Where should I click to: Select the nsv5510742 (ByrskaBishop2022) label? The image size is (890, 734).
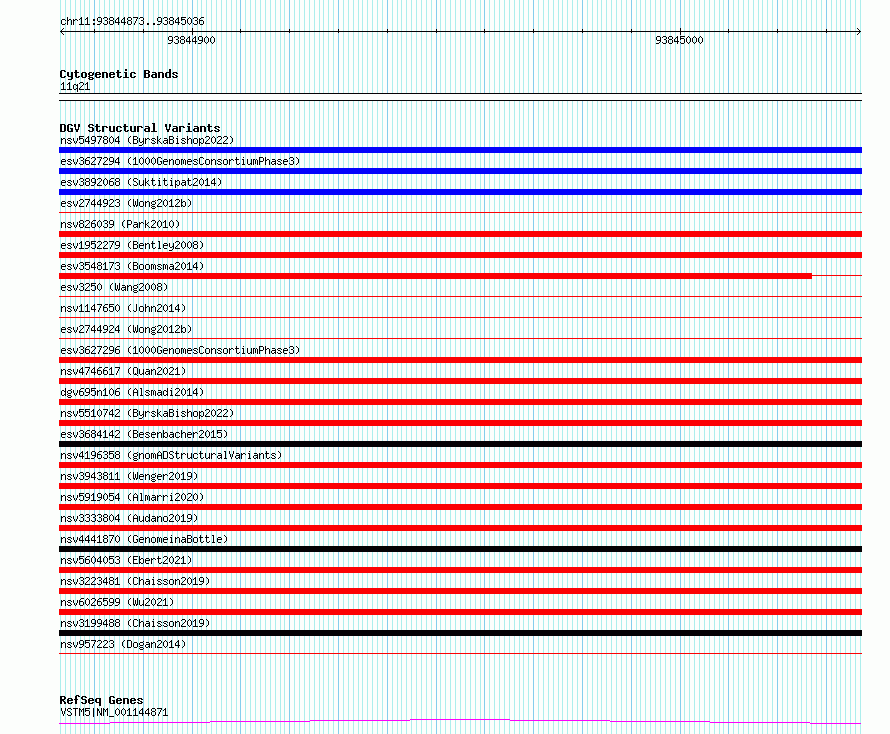click(x=147, y=413)
